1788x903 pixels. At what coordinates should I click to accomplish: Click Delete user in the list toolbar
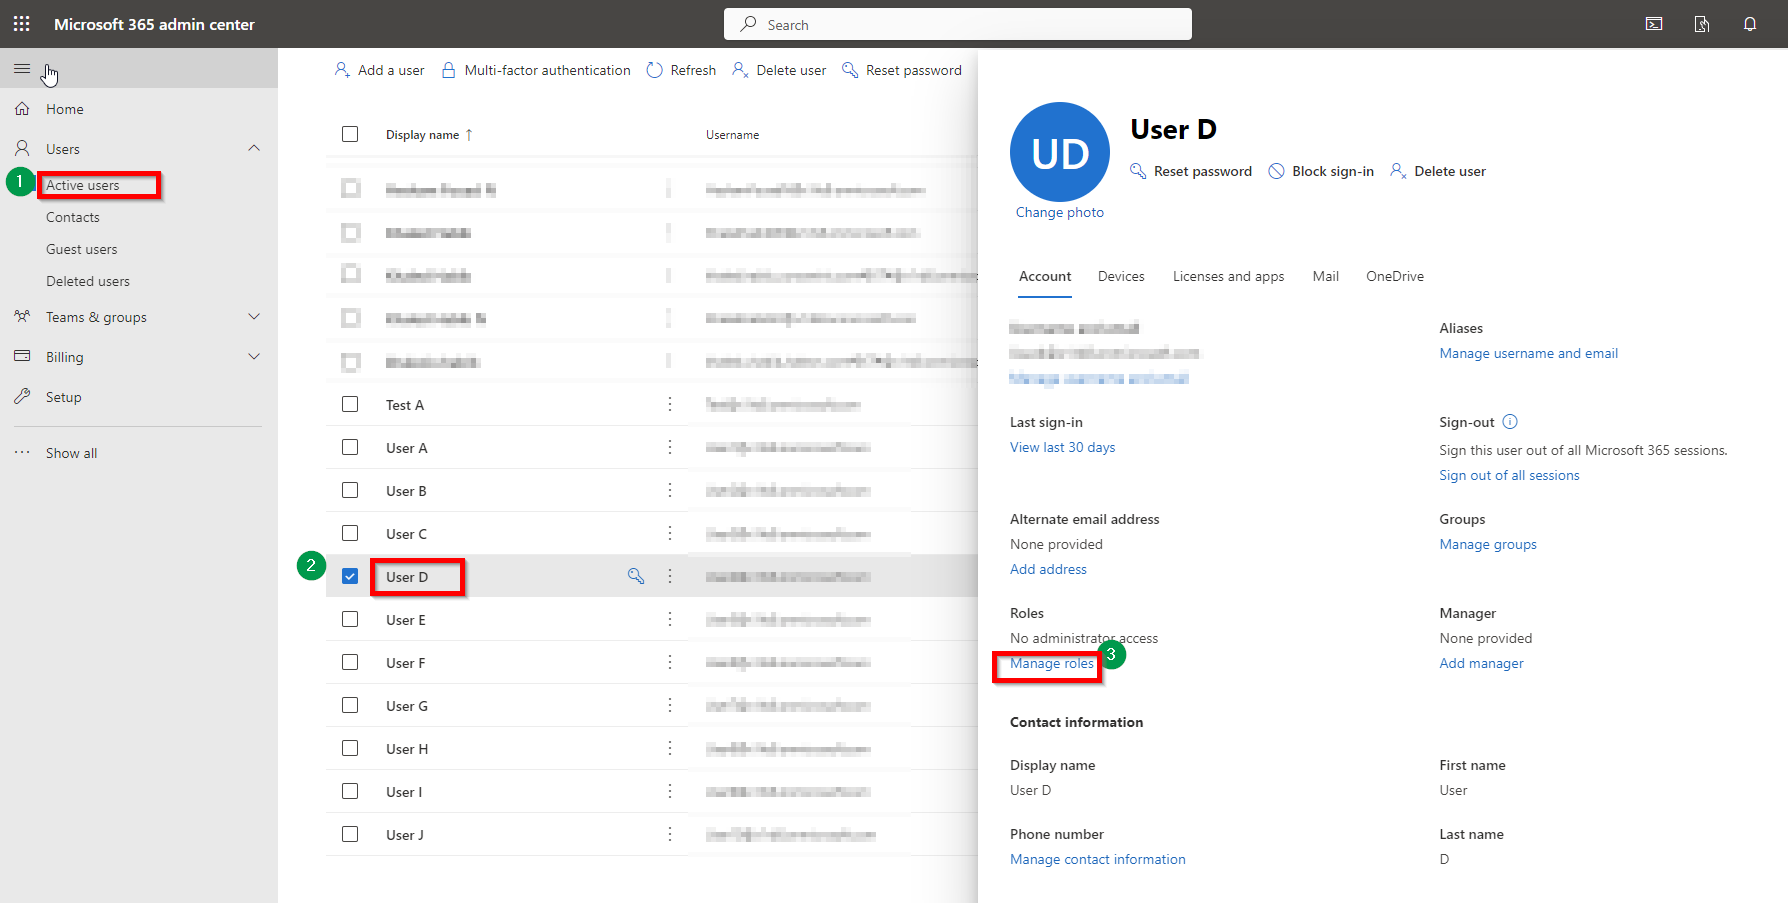(x=779, y=70)
